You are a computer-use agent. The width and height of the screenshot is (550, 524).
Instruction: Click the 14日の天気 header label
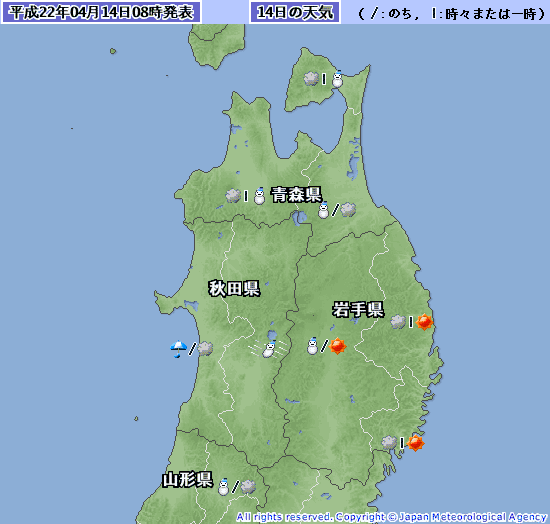[295, 13]
